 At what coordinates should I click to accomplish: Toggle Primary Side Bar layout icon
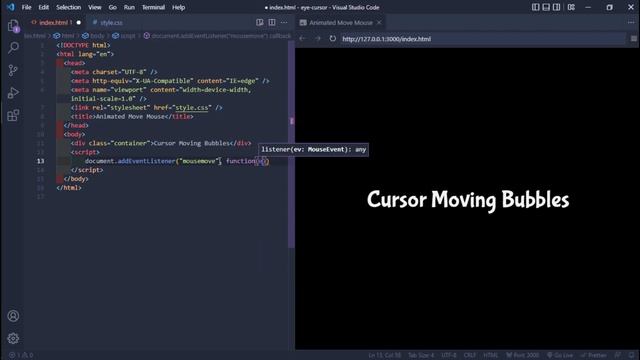pos(536,7)
